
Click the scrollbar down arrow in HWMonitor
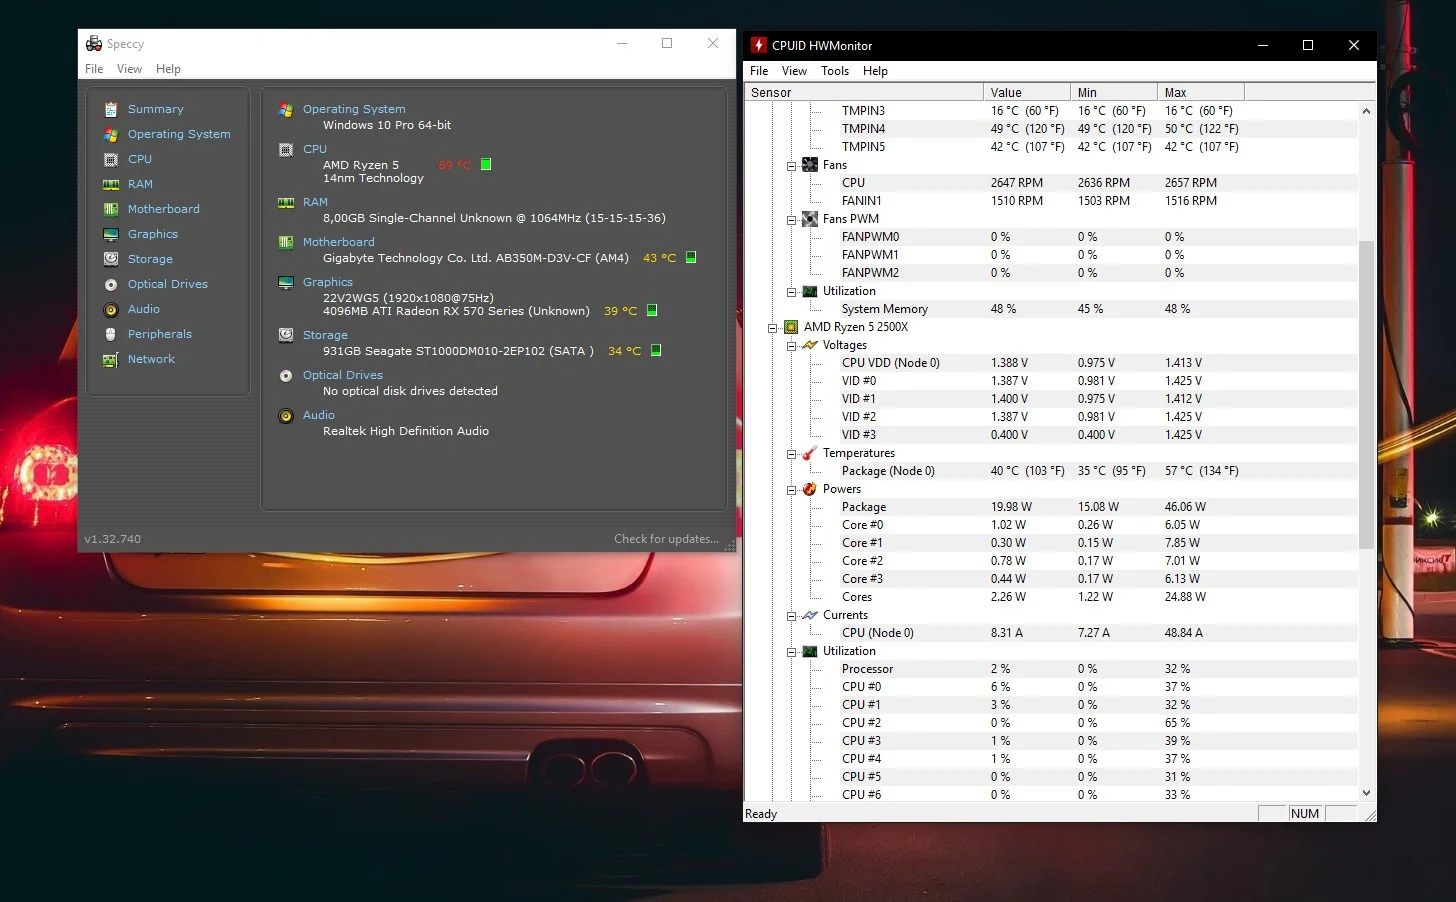pos(1366,793)
